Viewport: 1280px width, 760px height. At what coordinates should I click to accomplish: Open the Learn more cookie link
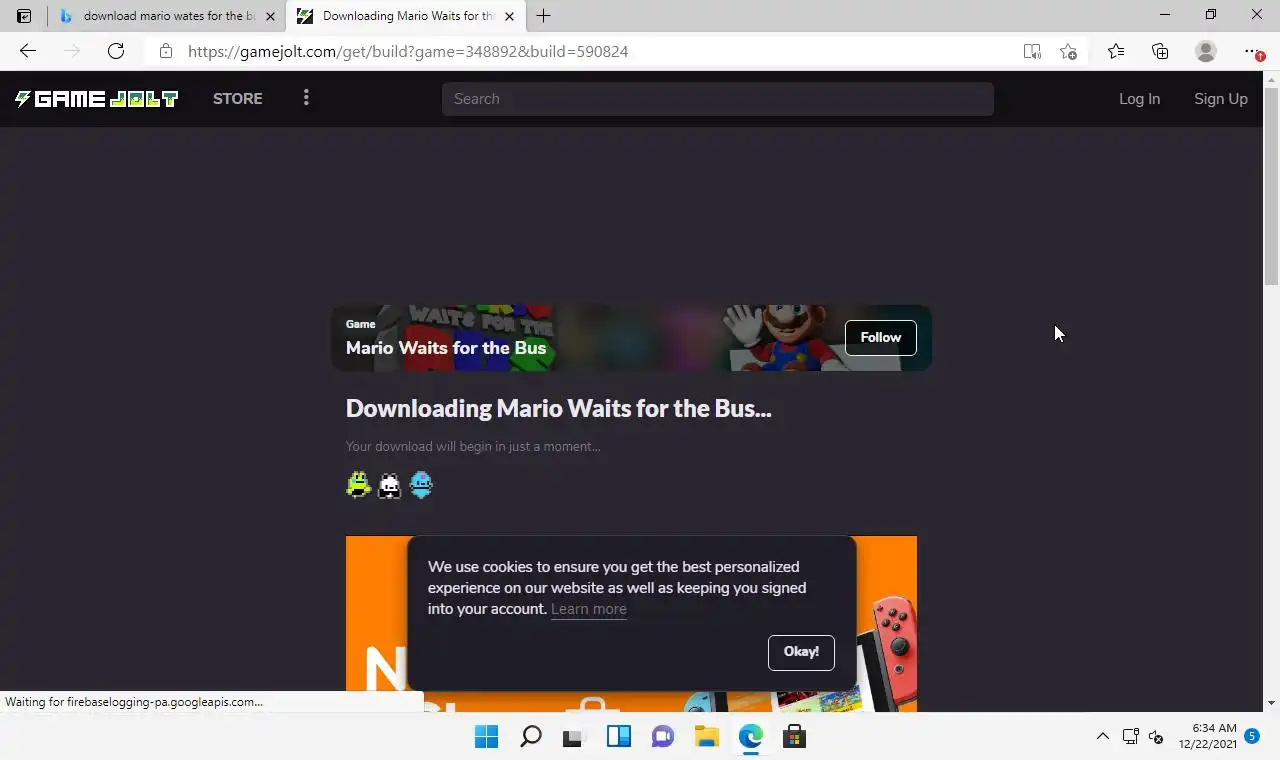(589, 609)
